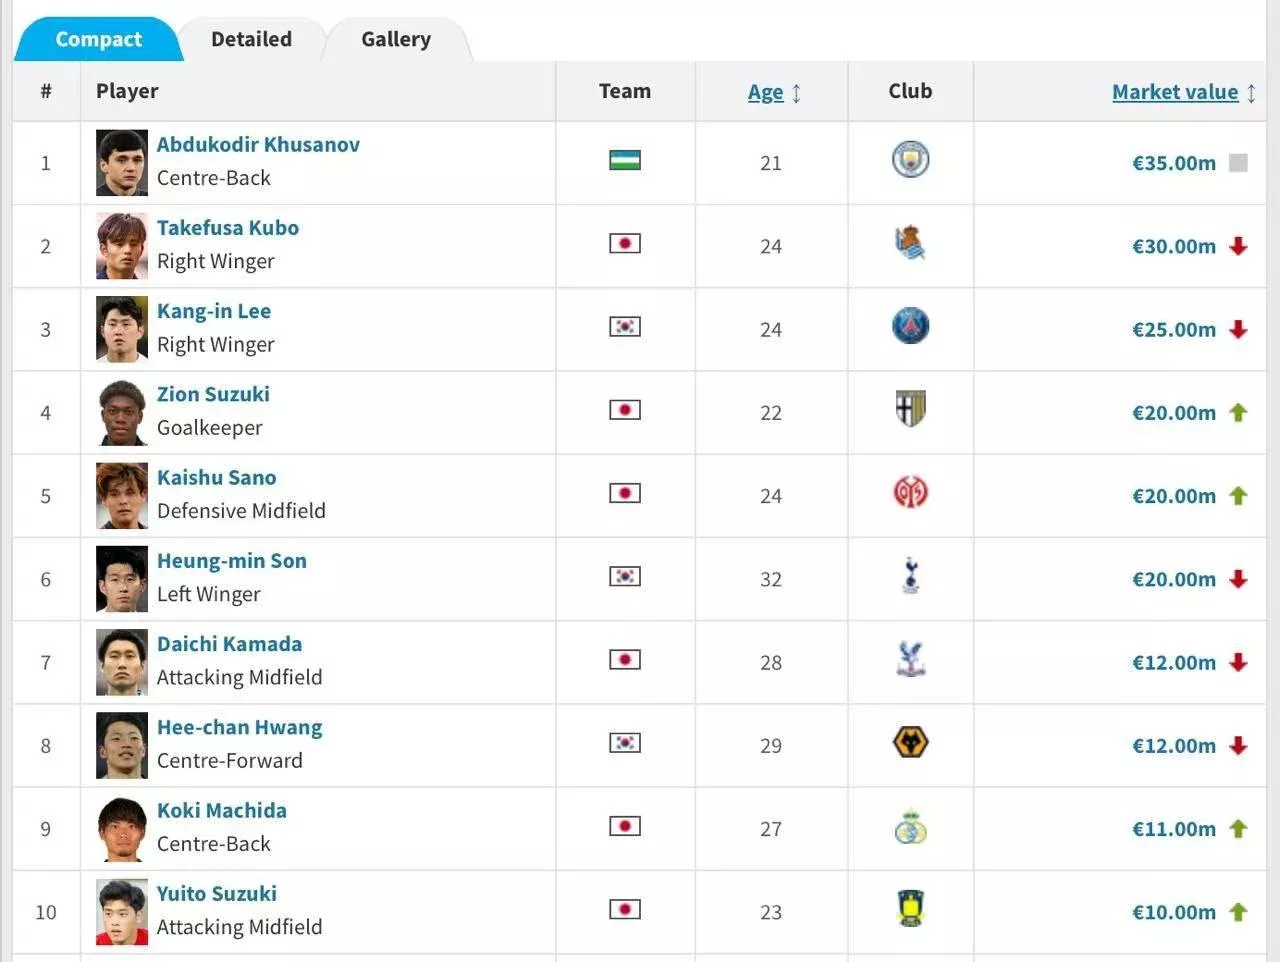1280x962 pixels.
Task: Click the Manchester City club crest
Action: coord(910,160)
